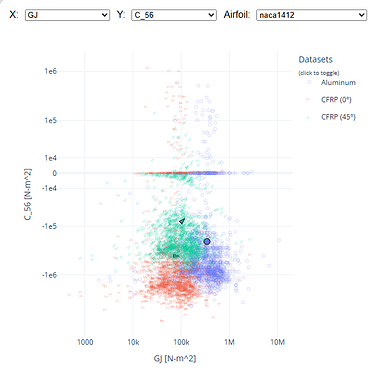Click the CFRP (45°) legend green marker symbol
381x375 pixels.
(x=308, y=117)
